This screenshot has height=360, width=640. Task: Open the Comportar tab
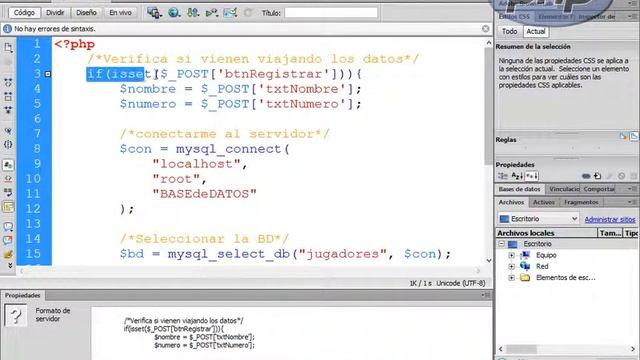coord(599,189)
